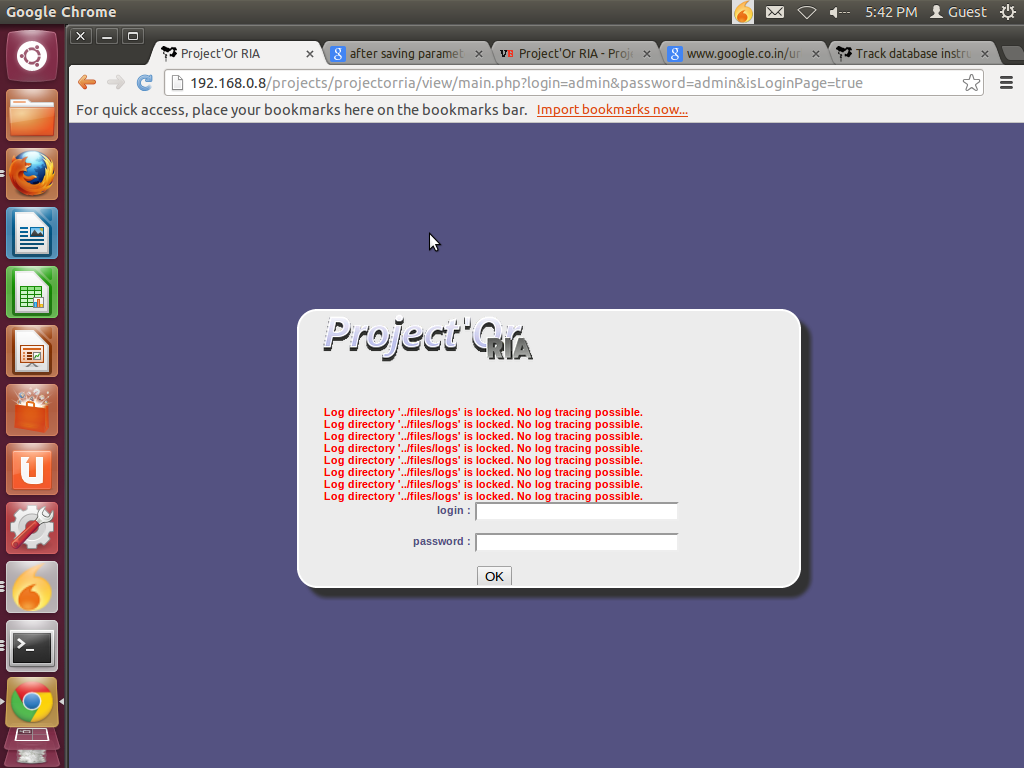This screenshot has width=1024, height=768.
Task: Open the clock menu showing 5:42 PM
Action: (893, 12)
